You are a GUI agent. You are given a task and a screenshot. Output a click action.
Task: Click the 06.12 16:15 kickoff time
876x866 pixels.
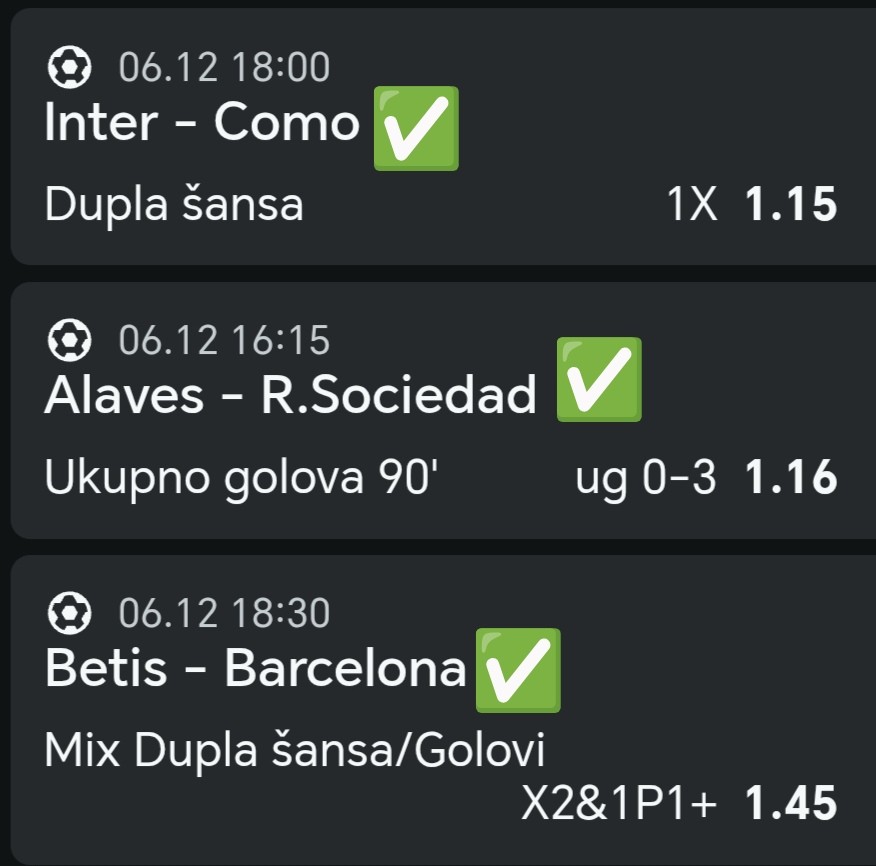[x=224, y=341]
